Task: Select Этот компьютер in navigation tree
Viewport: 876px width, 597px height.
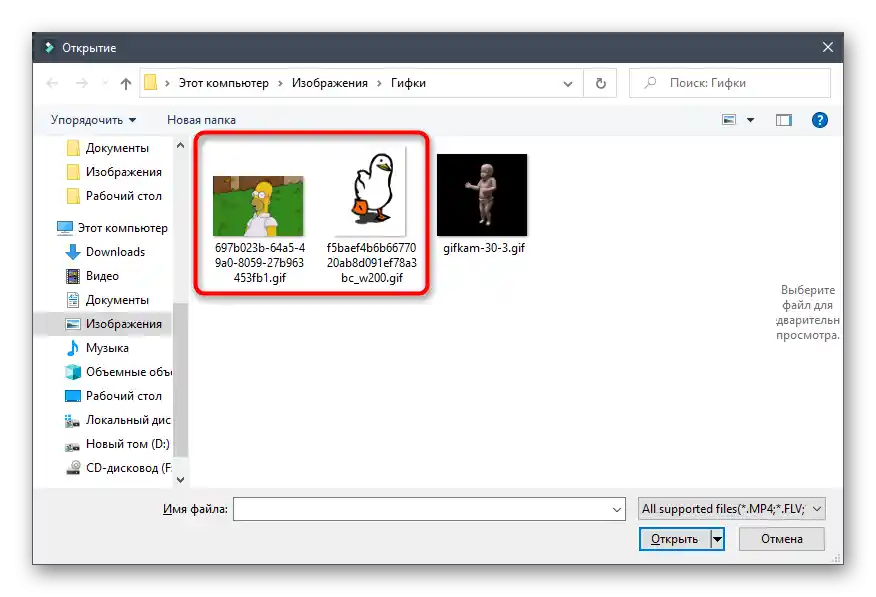Action: point(112,228)
